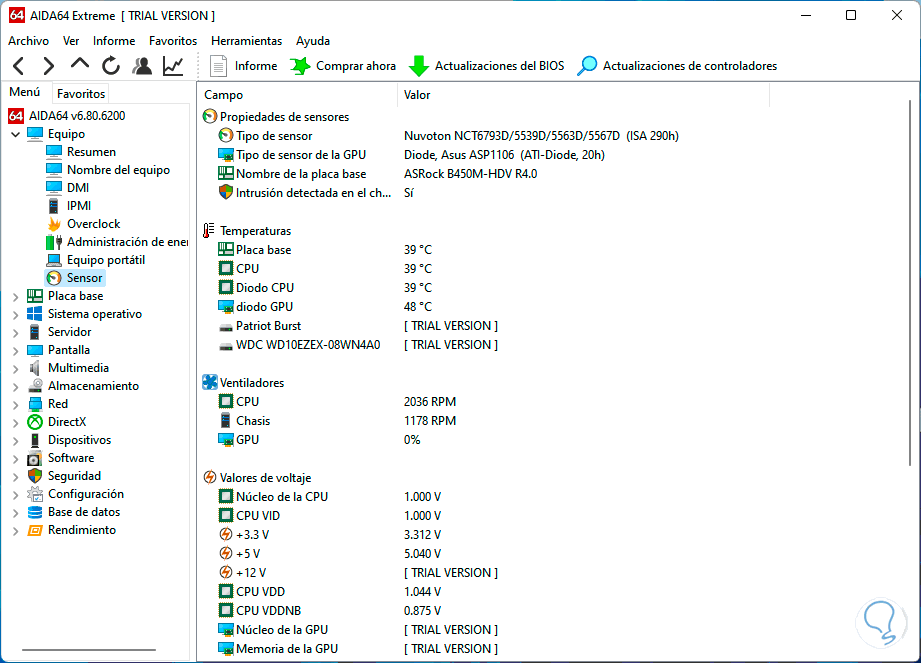Image resolution: width=921 pixels, height=663 pixels.
Task: Refresh the sensor data with the reload icon
Action: tap(110, 66)
